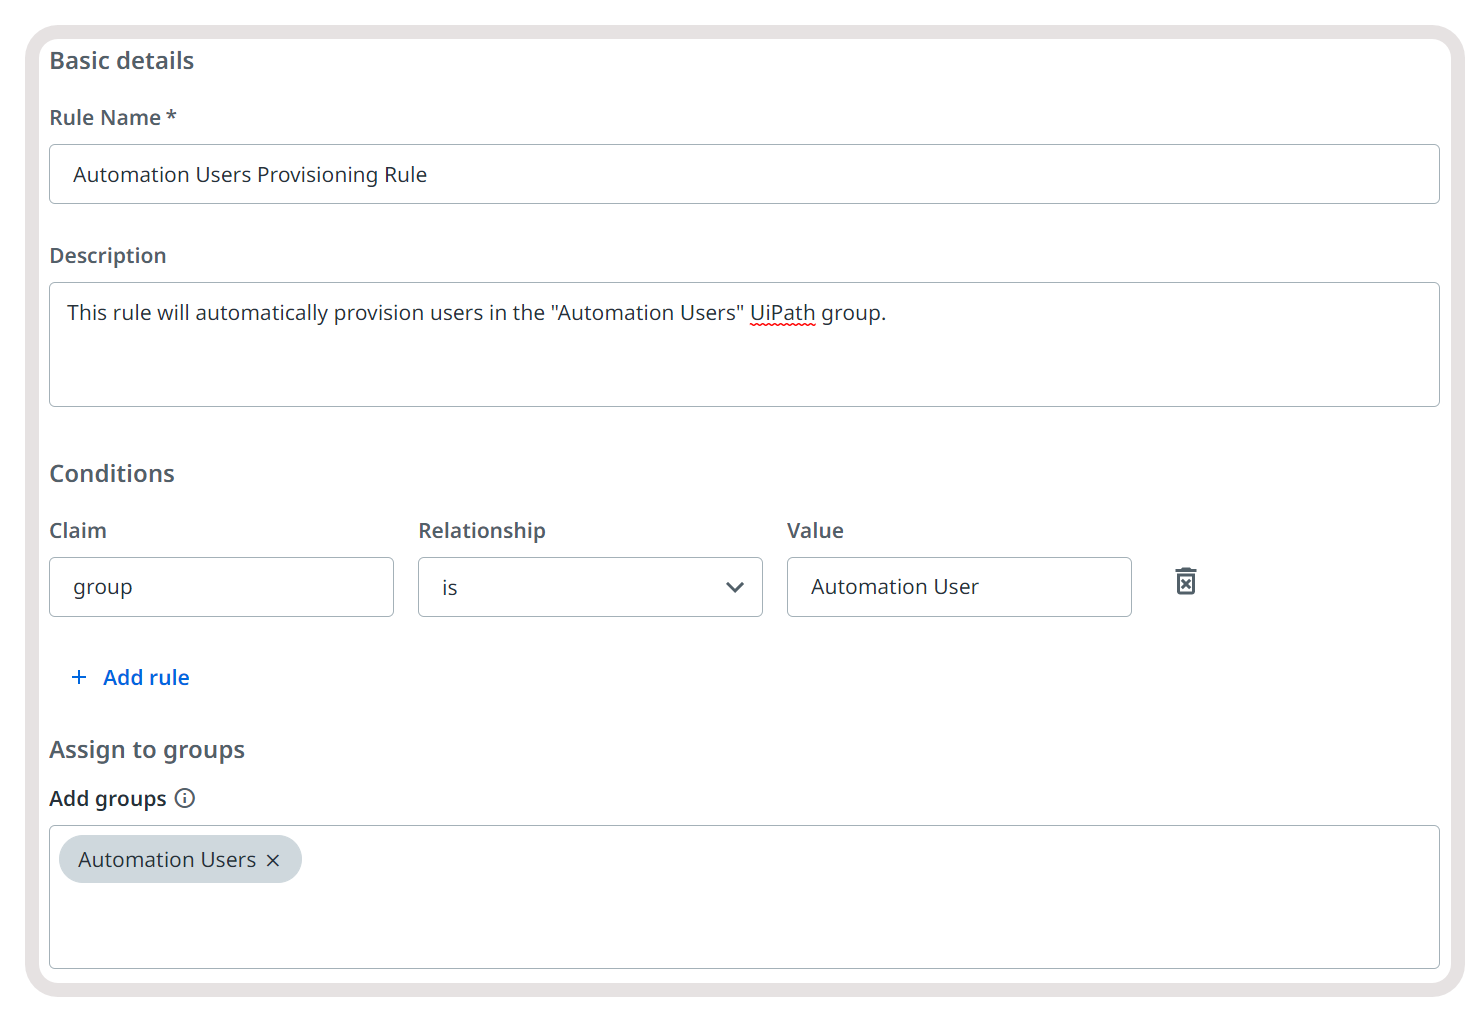This screenshot has height=1021, width=1481.
Task: Click the Conditions section heading
Action: (112, 474)
